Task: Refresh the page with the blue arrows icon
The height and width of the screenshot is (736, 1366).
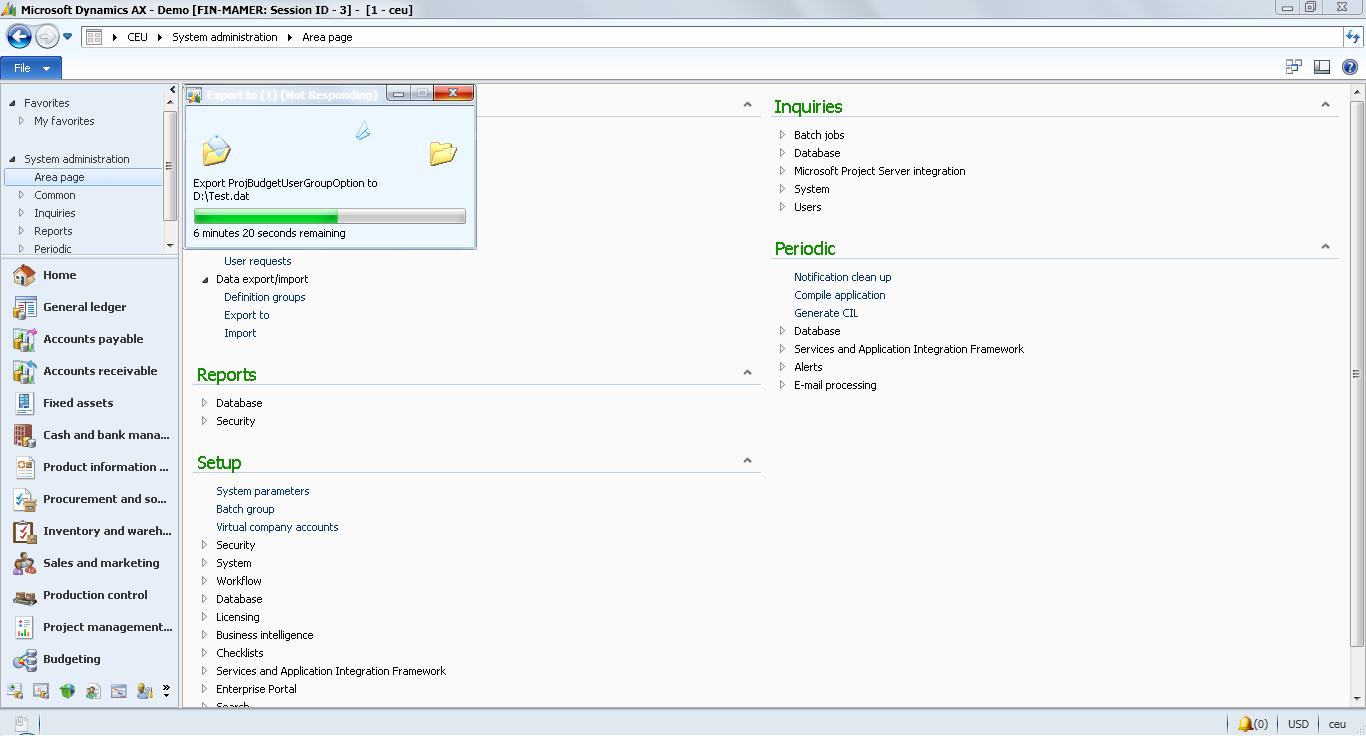Action: coord(1353,37)
